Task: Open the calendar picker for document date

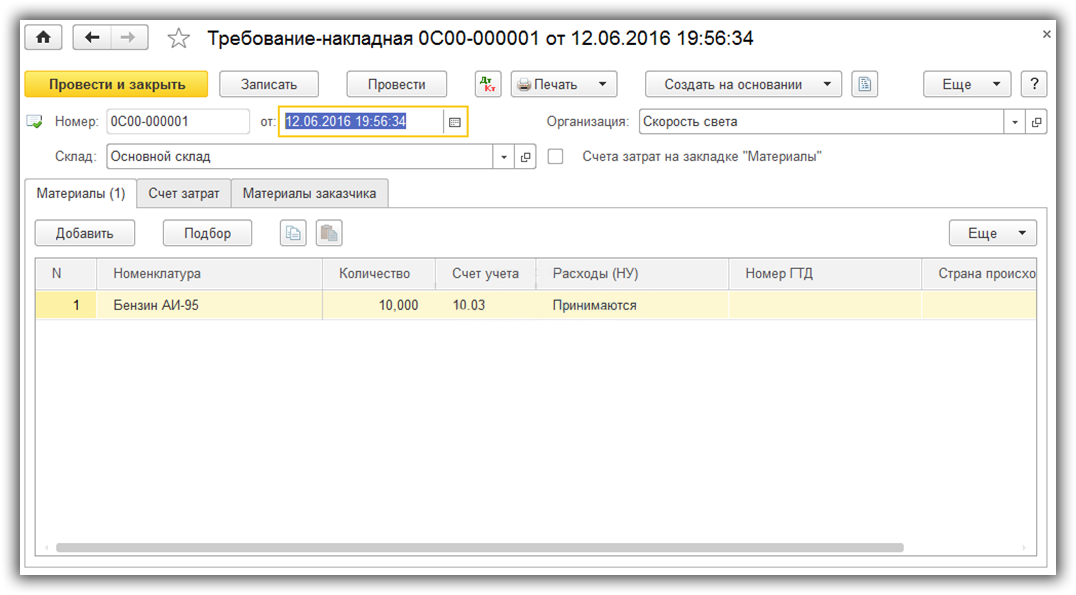Action: (x=454, y=122)
